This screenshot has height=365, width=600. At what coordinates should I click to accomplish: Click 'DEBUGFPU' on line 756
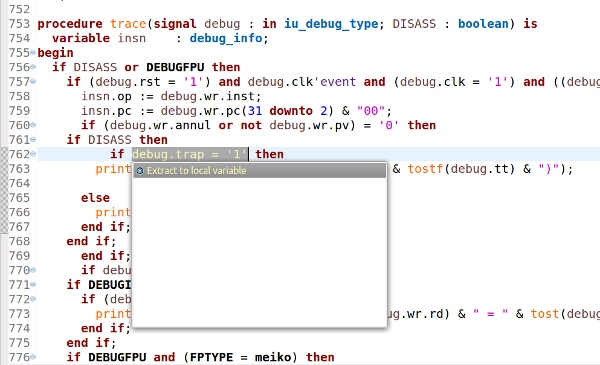[175, 67]
